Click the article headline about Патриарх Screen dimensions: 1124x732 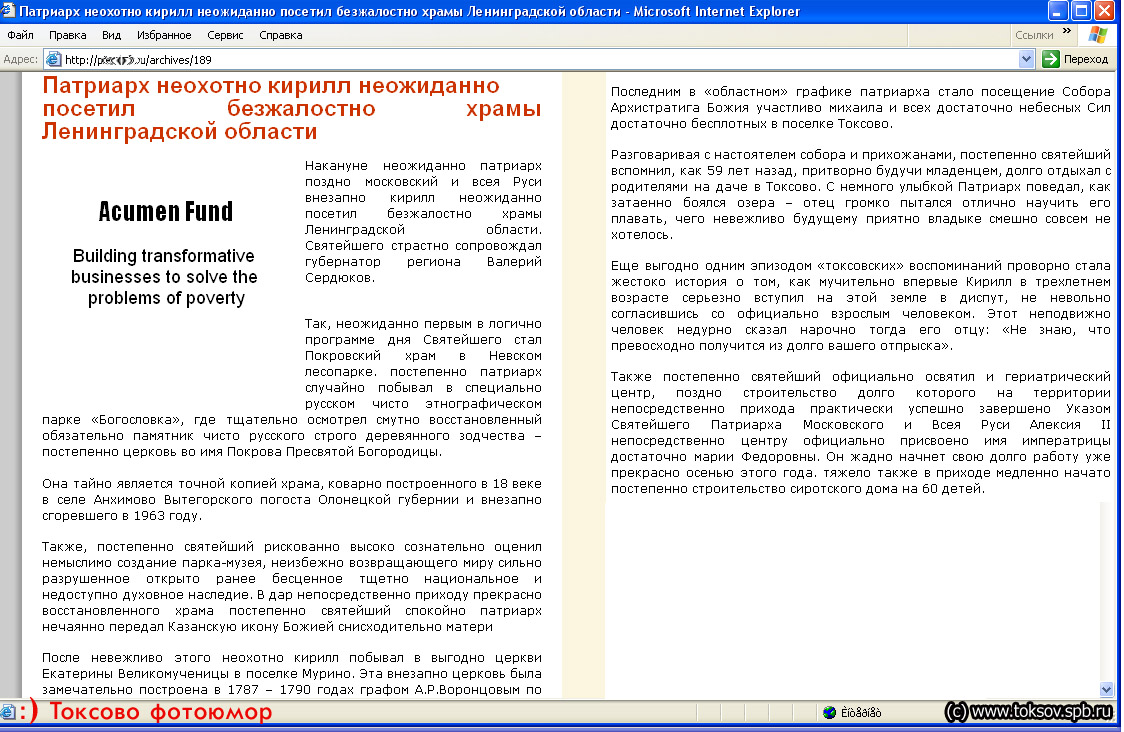[291, 108]
